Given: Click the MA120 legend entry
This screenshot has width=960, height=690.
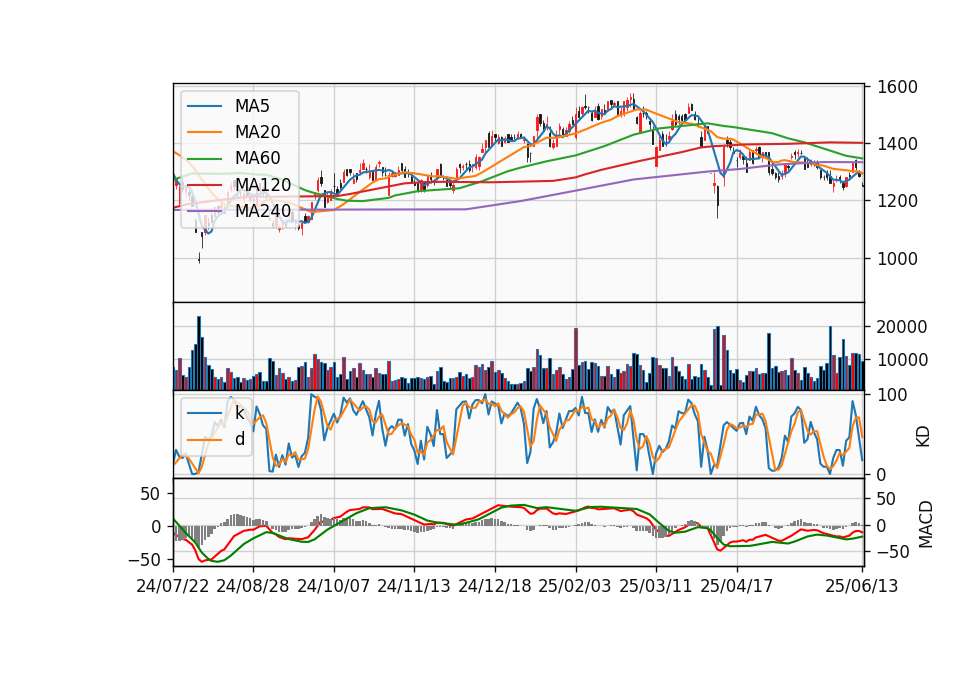Looking at the screenshot, I should coord(239,184).
